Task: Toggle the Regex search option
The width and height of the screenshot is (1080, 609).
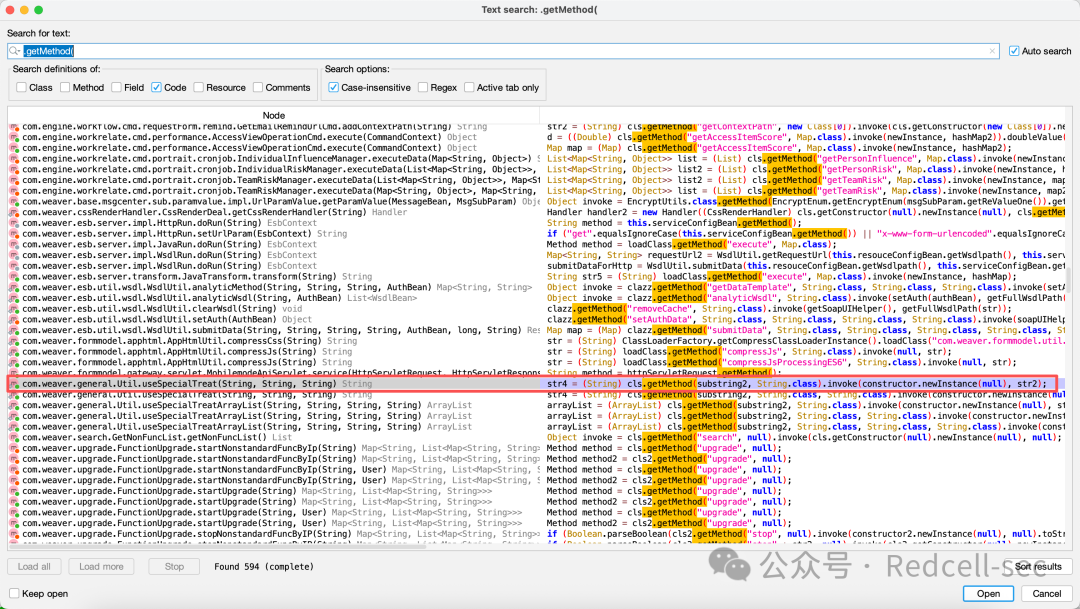Action: click(x=423, y=87)
